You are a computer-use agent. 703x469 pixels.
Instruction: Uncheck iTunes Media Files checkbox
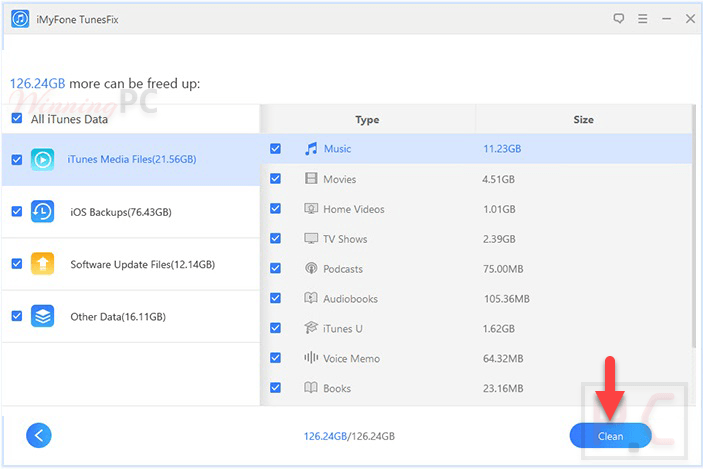pyautogui.click(x=17, y=160)
